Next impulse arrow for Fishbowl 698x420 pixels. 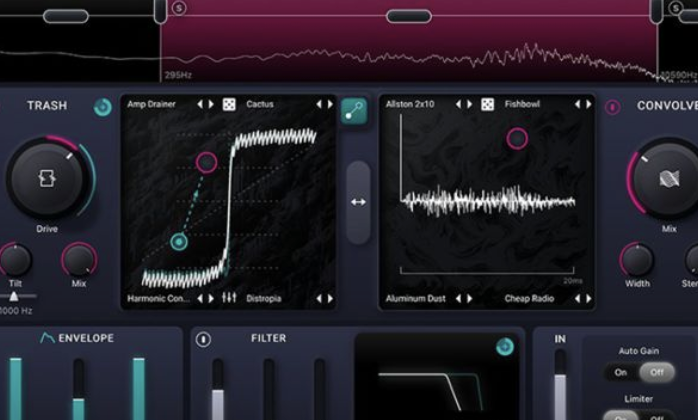coord(588,104)
